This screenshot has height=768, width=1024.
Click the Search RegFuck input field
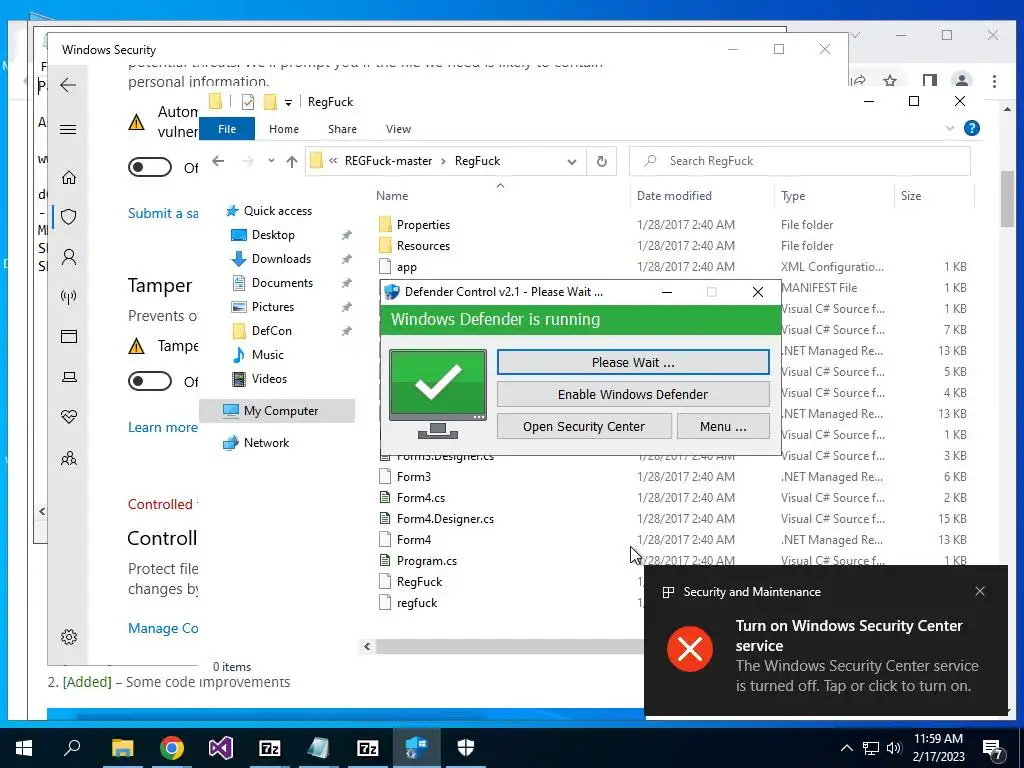coord(800,161)
